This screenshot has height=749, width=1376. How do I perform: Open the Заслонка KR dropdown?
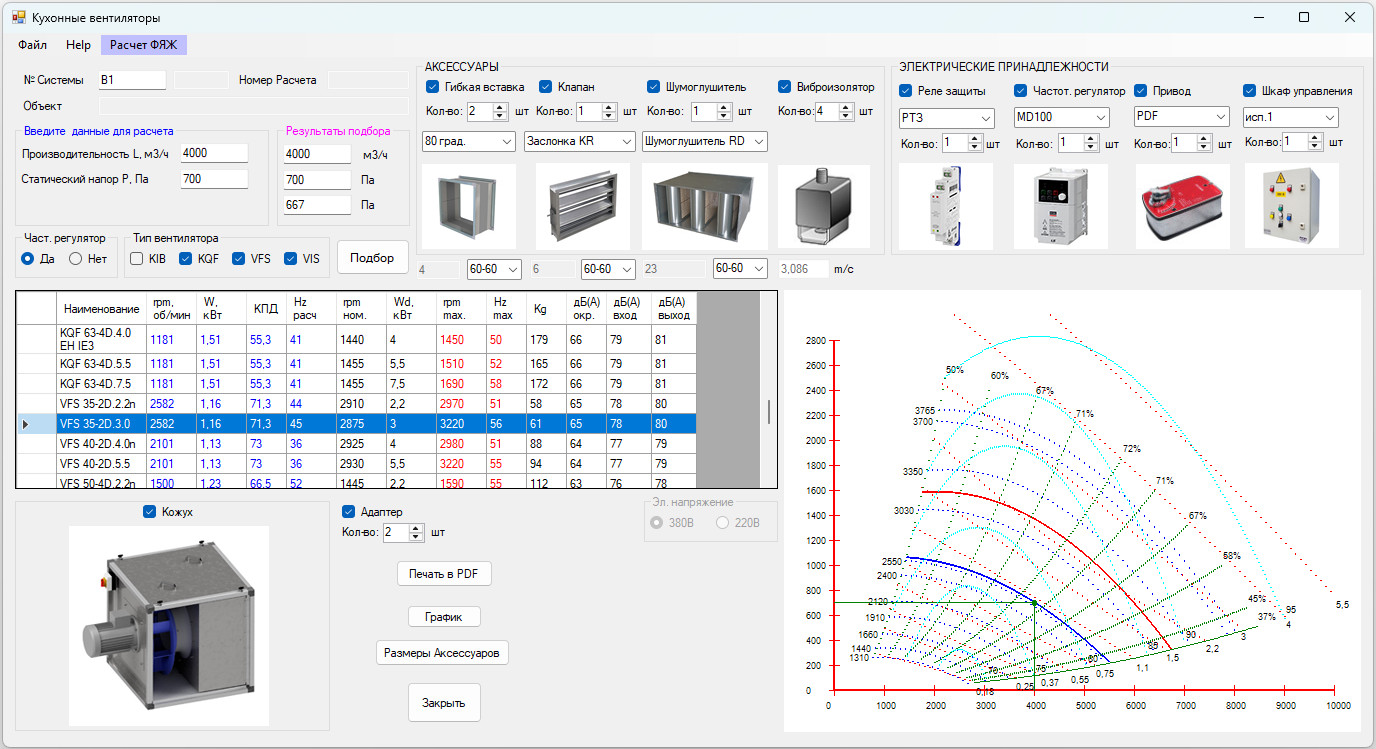coord(580,142)
